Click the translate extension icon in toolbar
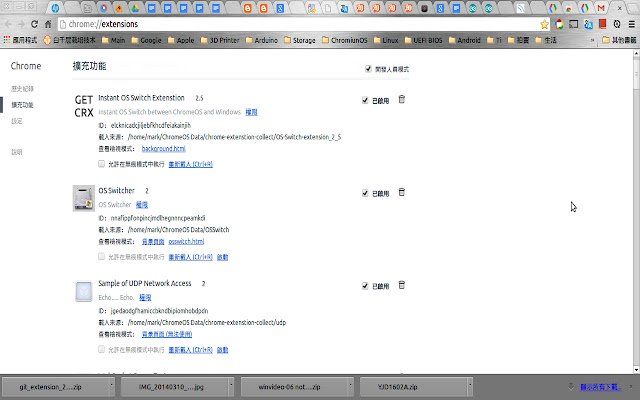 tap(588, 24)
